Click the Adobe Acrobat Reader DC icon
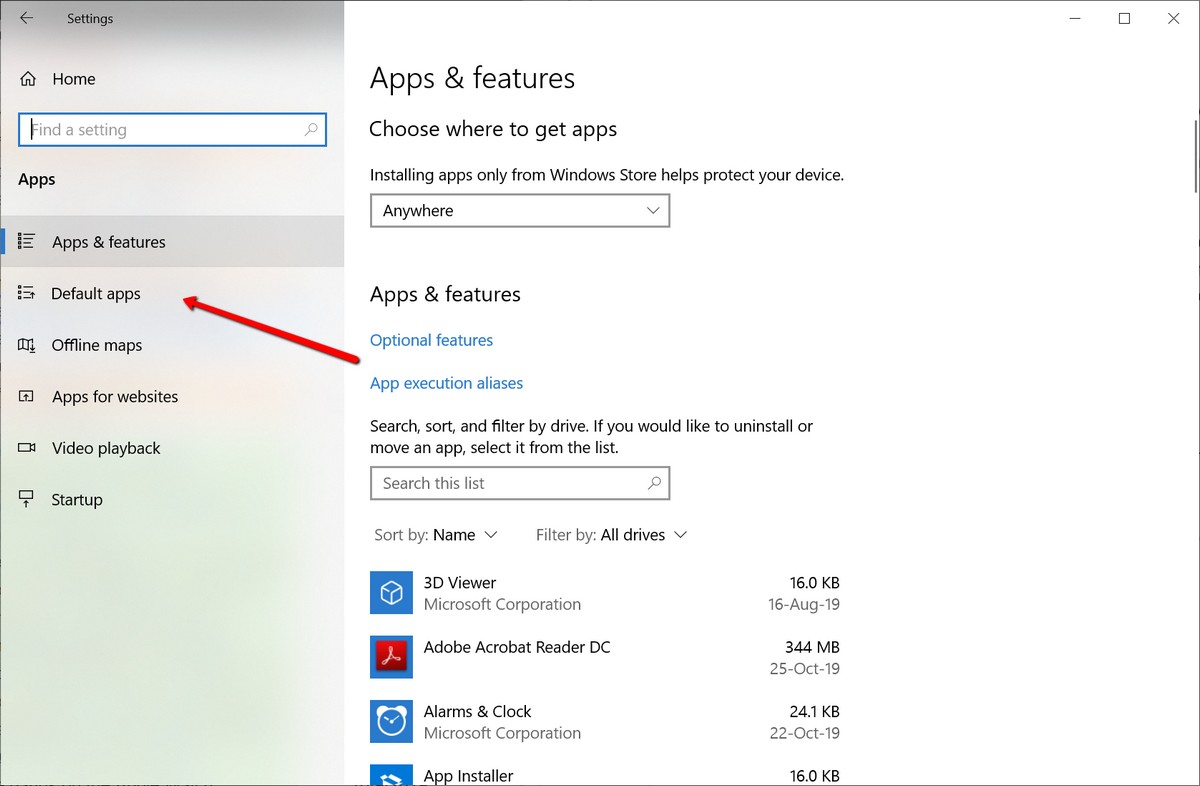This screenshot has width=1200, height=786. pyautogui.click(x=391, y=657)
